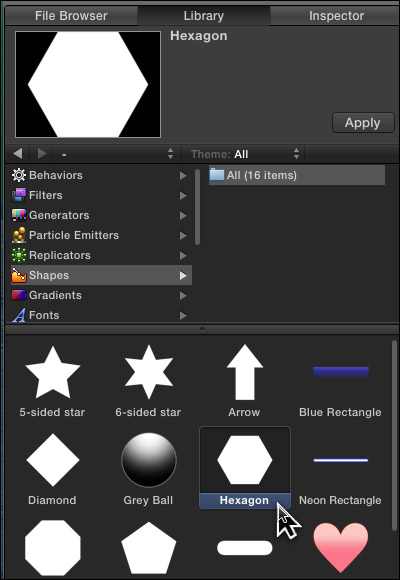Click the Apply button
400x580 pixels.
pyautogui.click(x=363, y=123)
